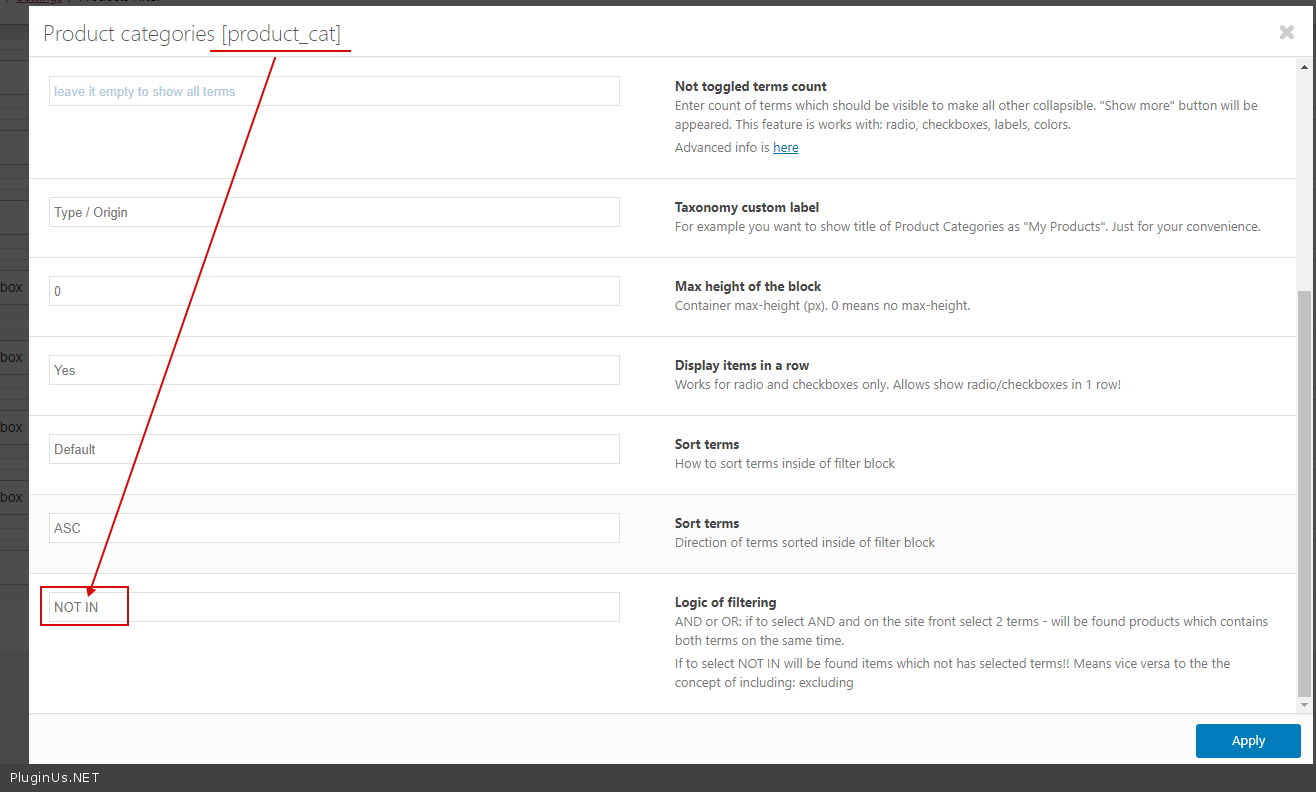Open the Display items in a row dropdown
Image resolution: width=1316 pixels, height=792 pixels.
click(x=334, y=370)
